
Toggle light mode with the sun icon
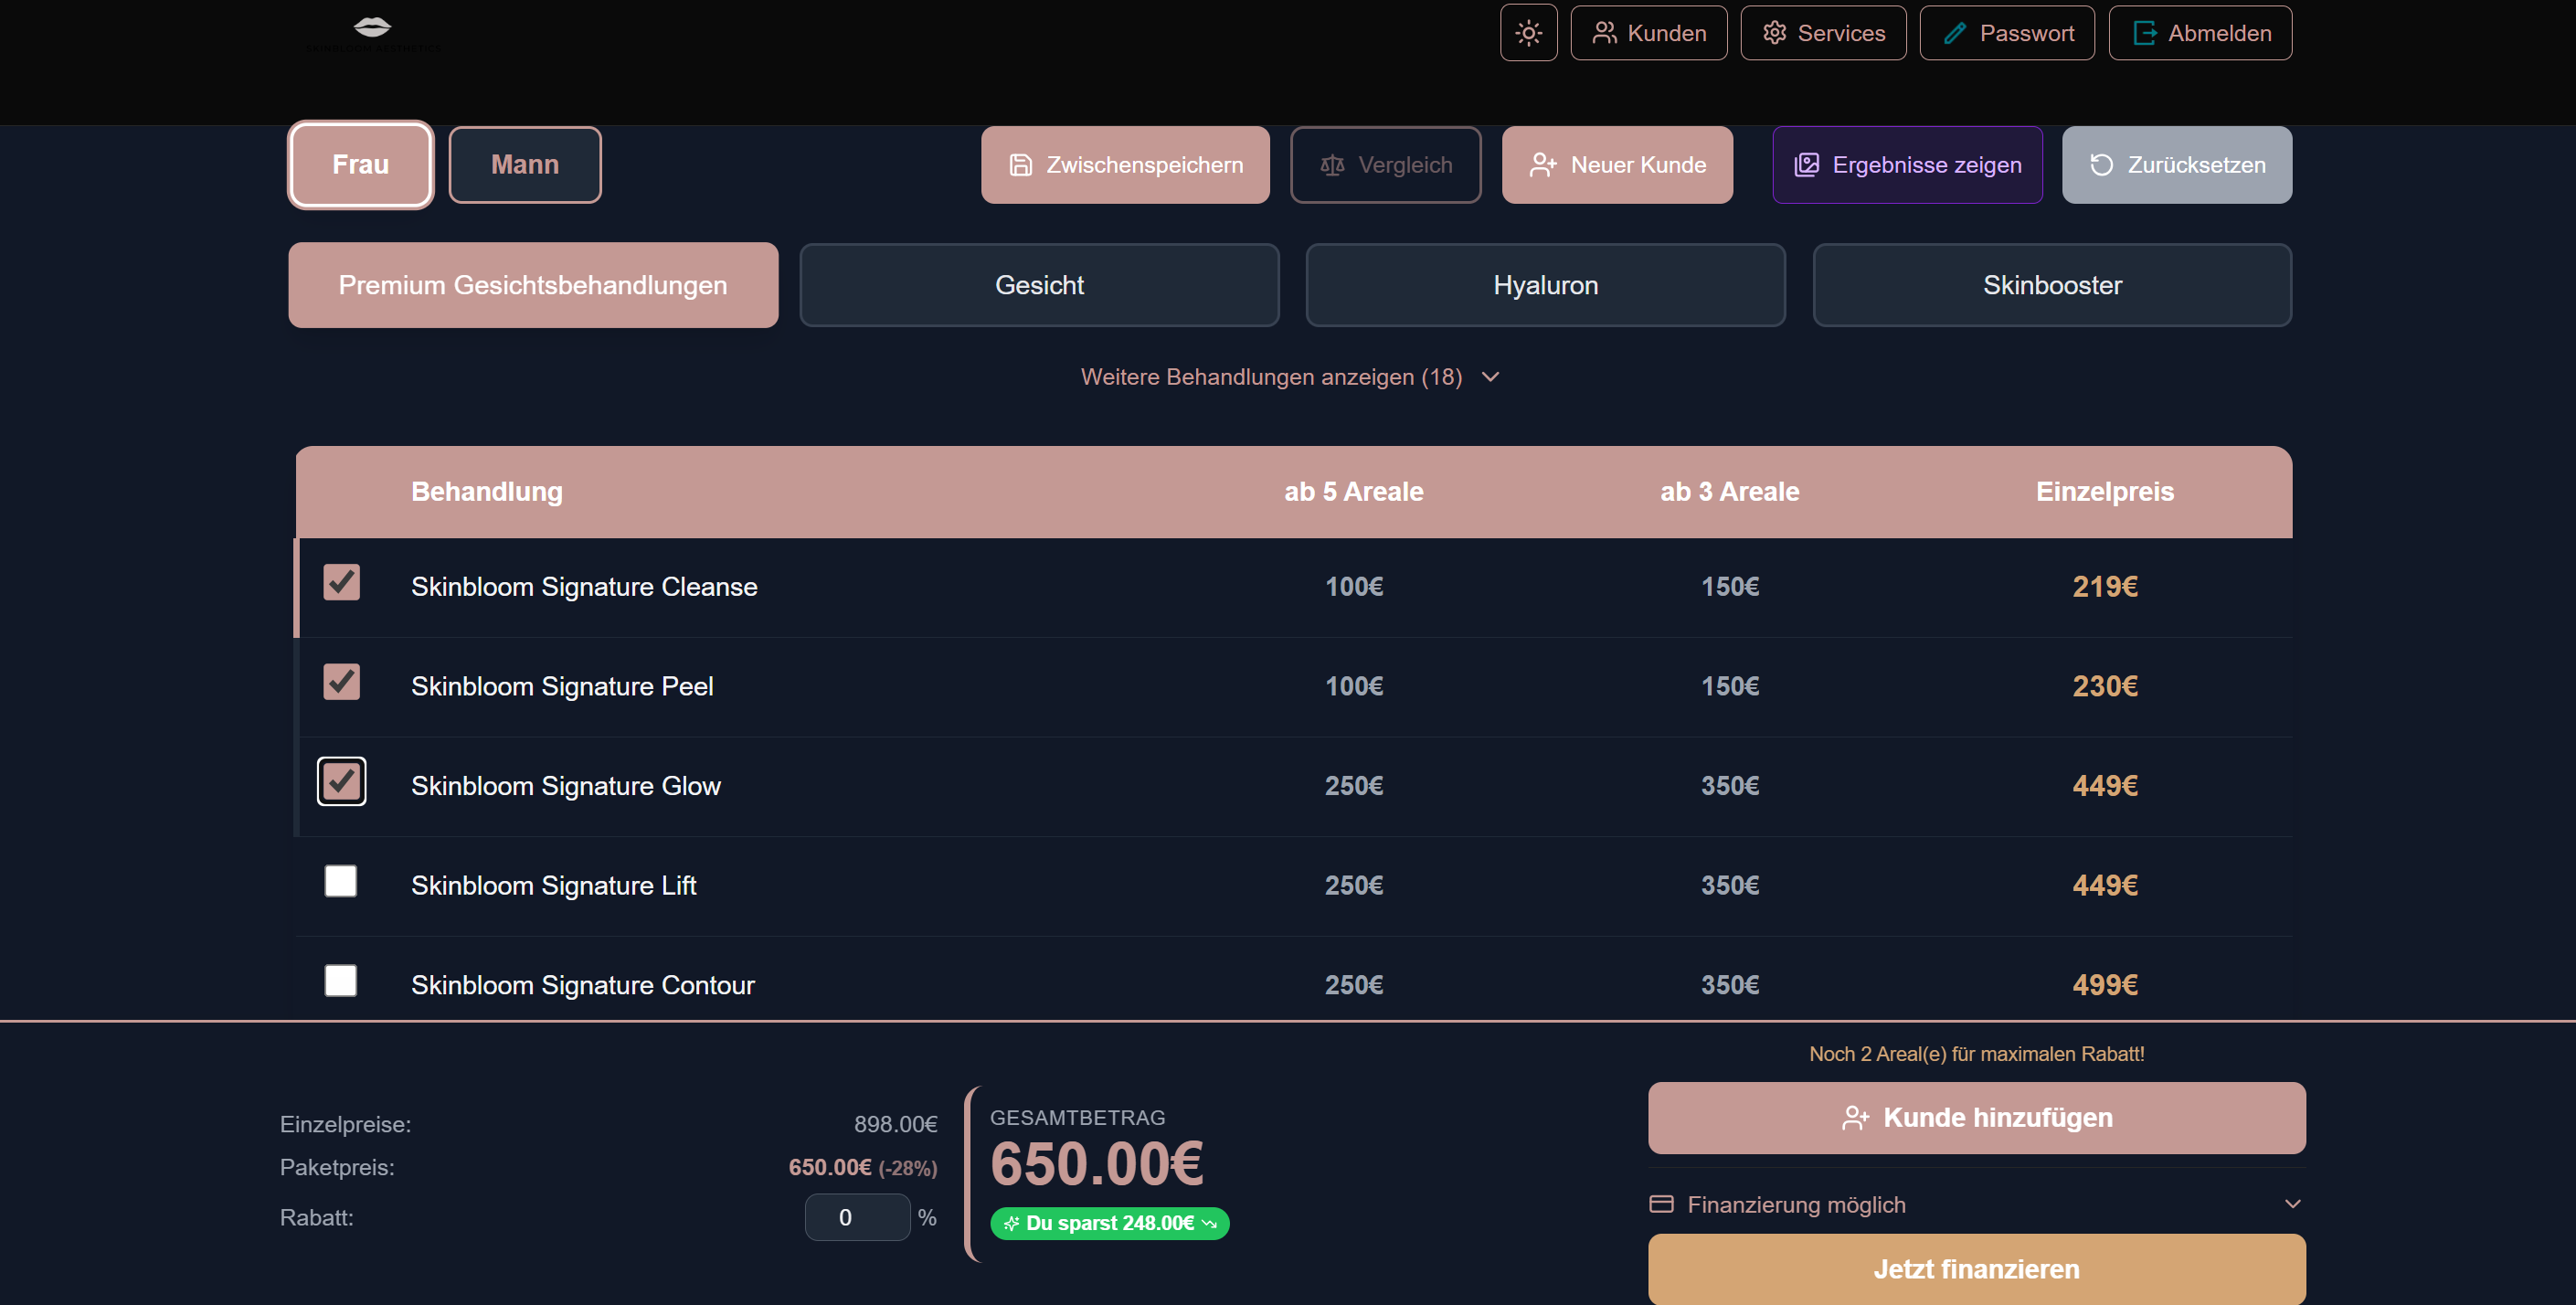(x=1528, y=33)
